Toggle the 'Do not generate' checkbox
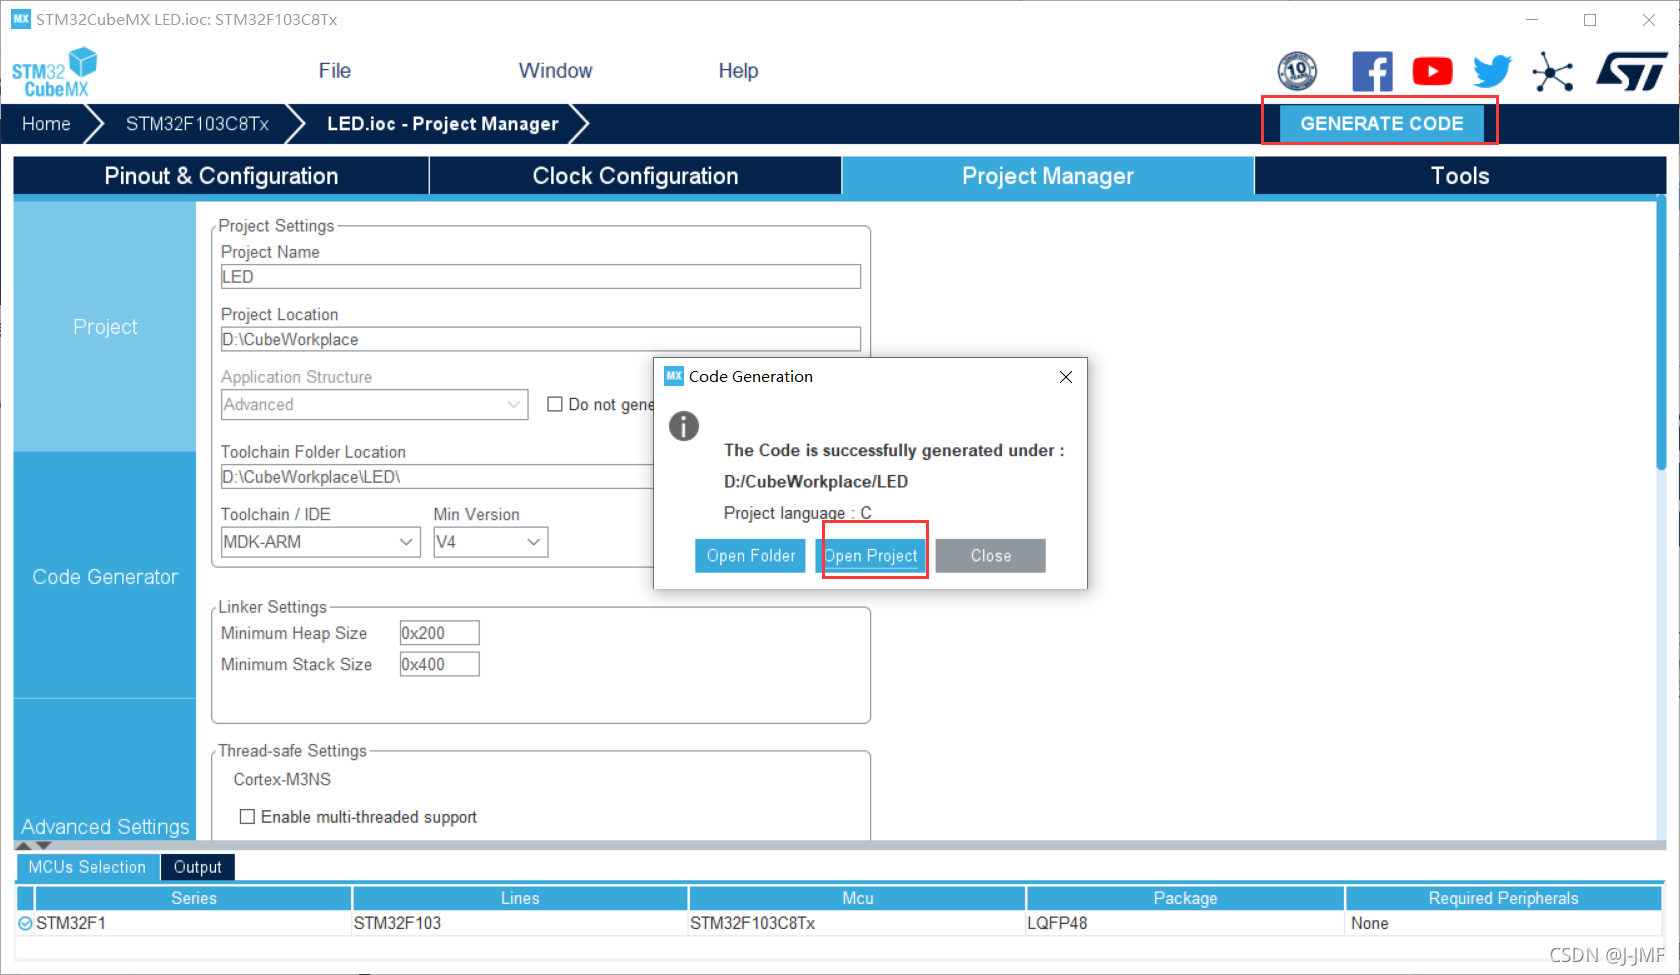 555,404
